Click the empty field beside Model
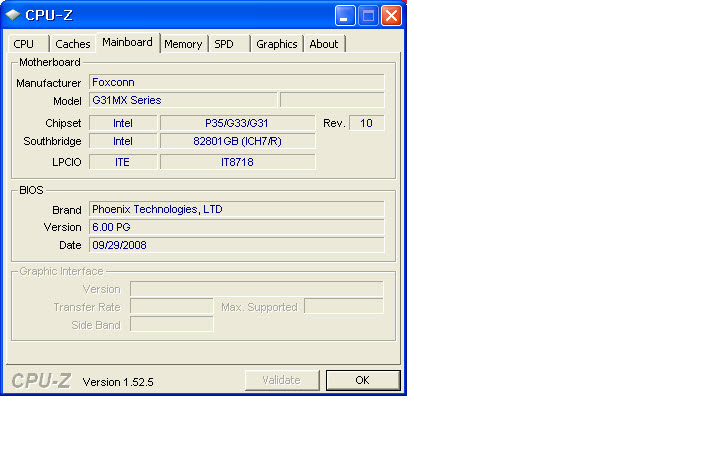Image resolution: width=720 pixels, height=450 pixels. [332, 100]
